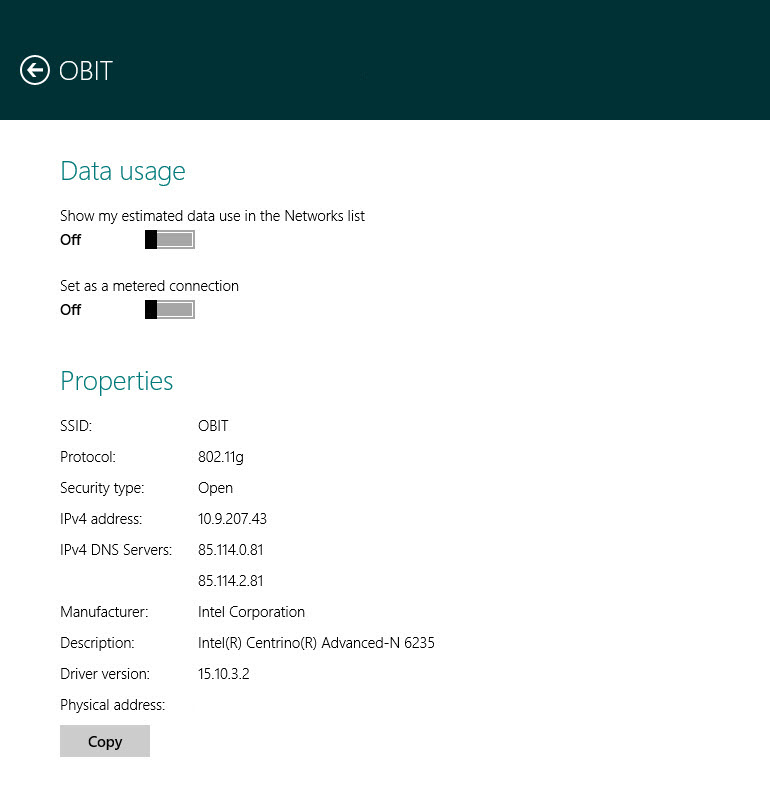
Task: Click the Properties section heading
Action: 117,381
